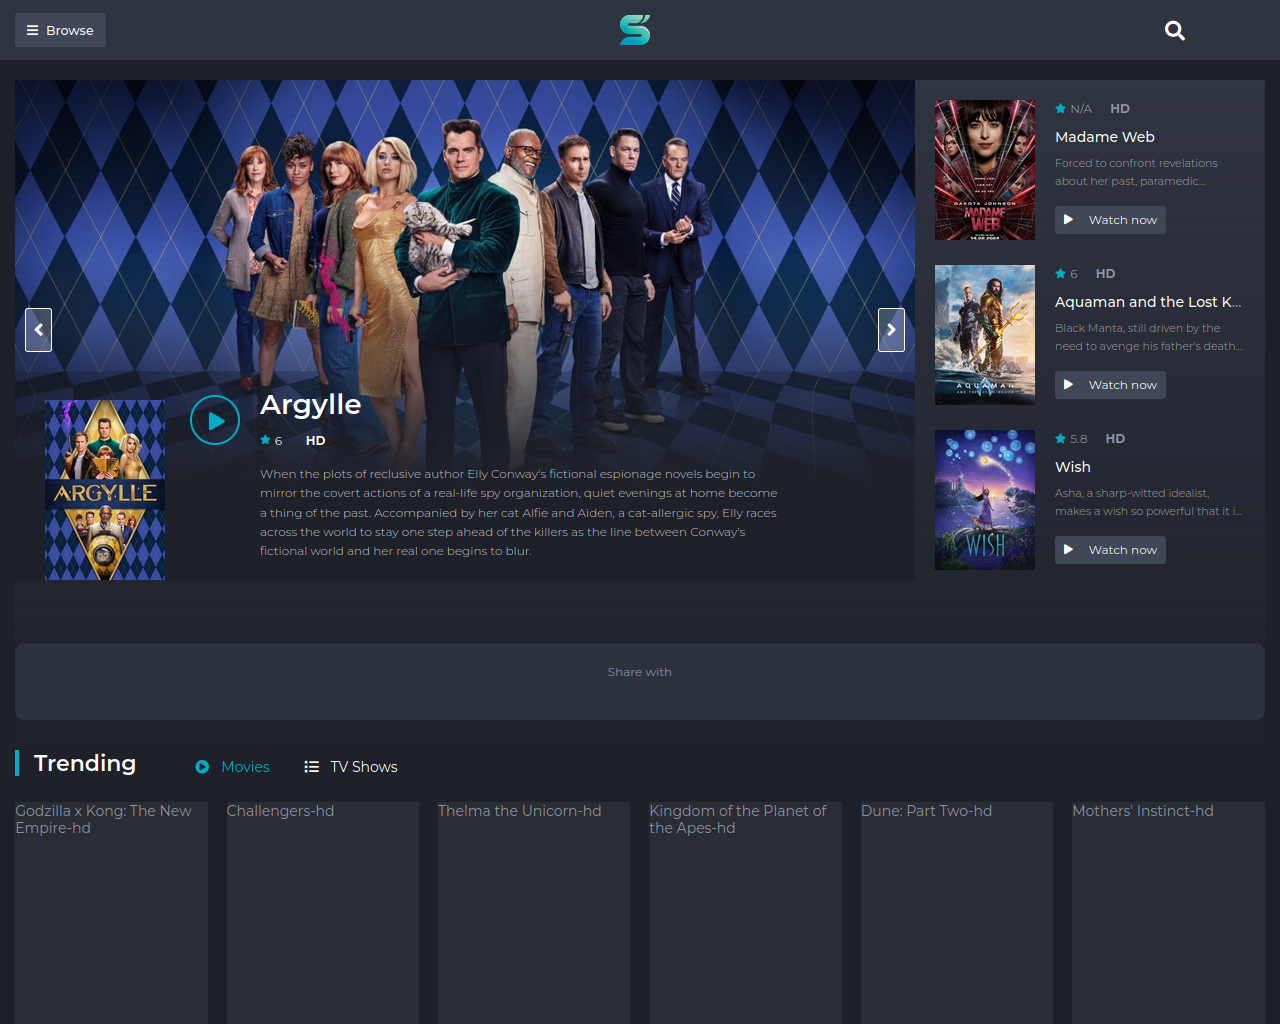Click the Trending section heading
This screenshot has width=1280, height=1024.
(x=85, y=763)
